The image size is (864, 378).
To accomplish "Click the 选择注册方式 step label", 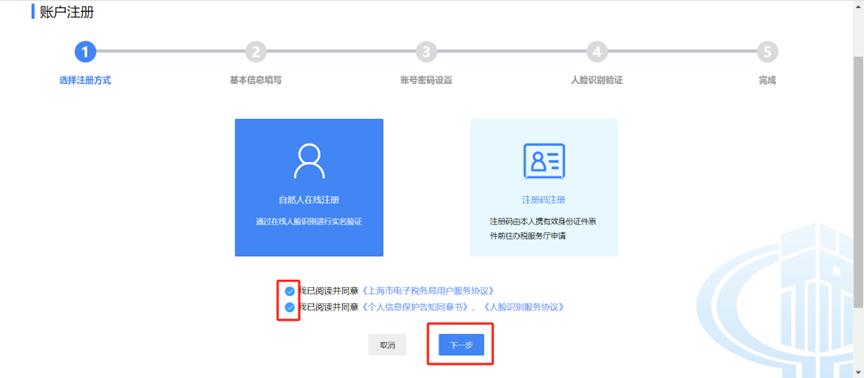I will 85,80.
